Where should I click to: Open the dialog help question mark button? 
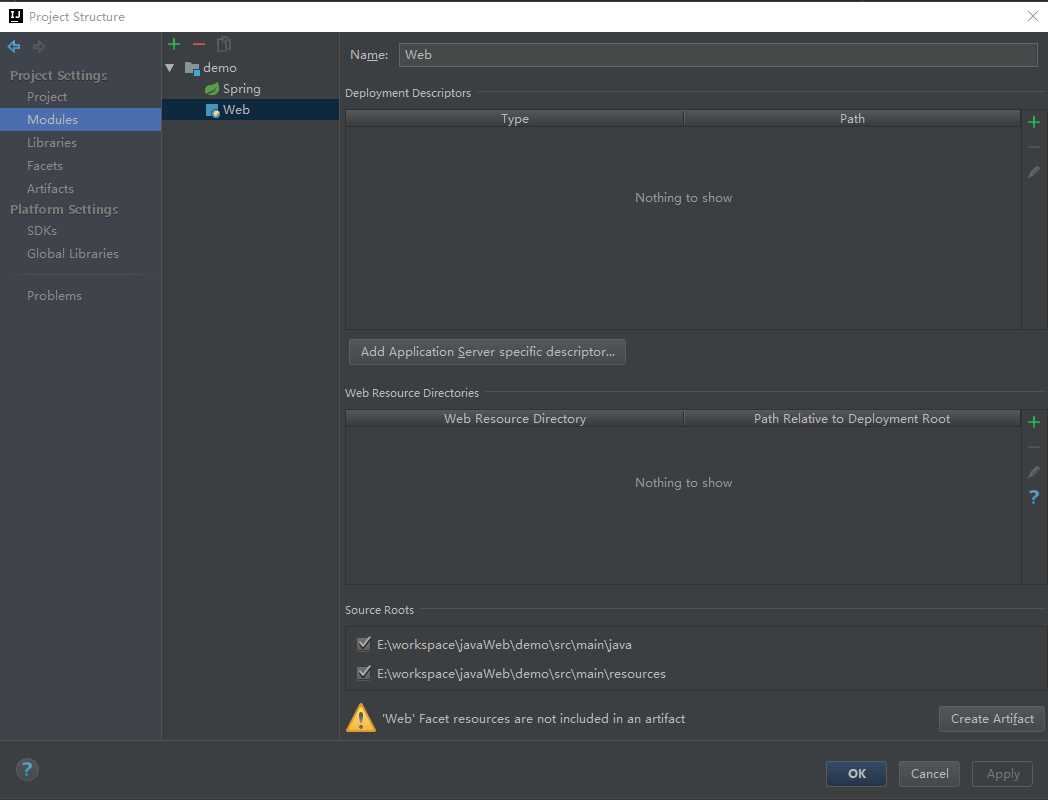[27, 769]
